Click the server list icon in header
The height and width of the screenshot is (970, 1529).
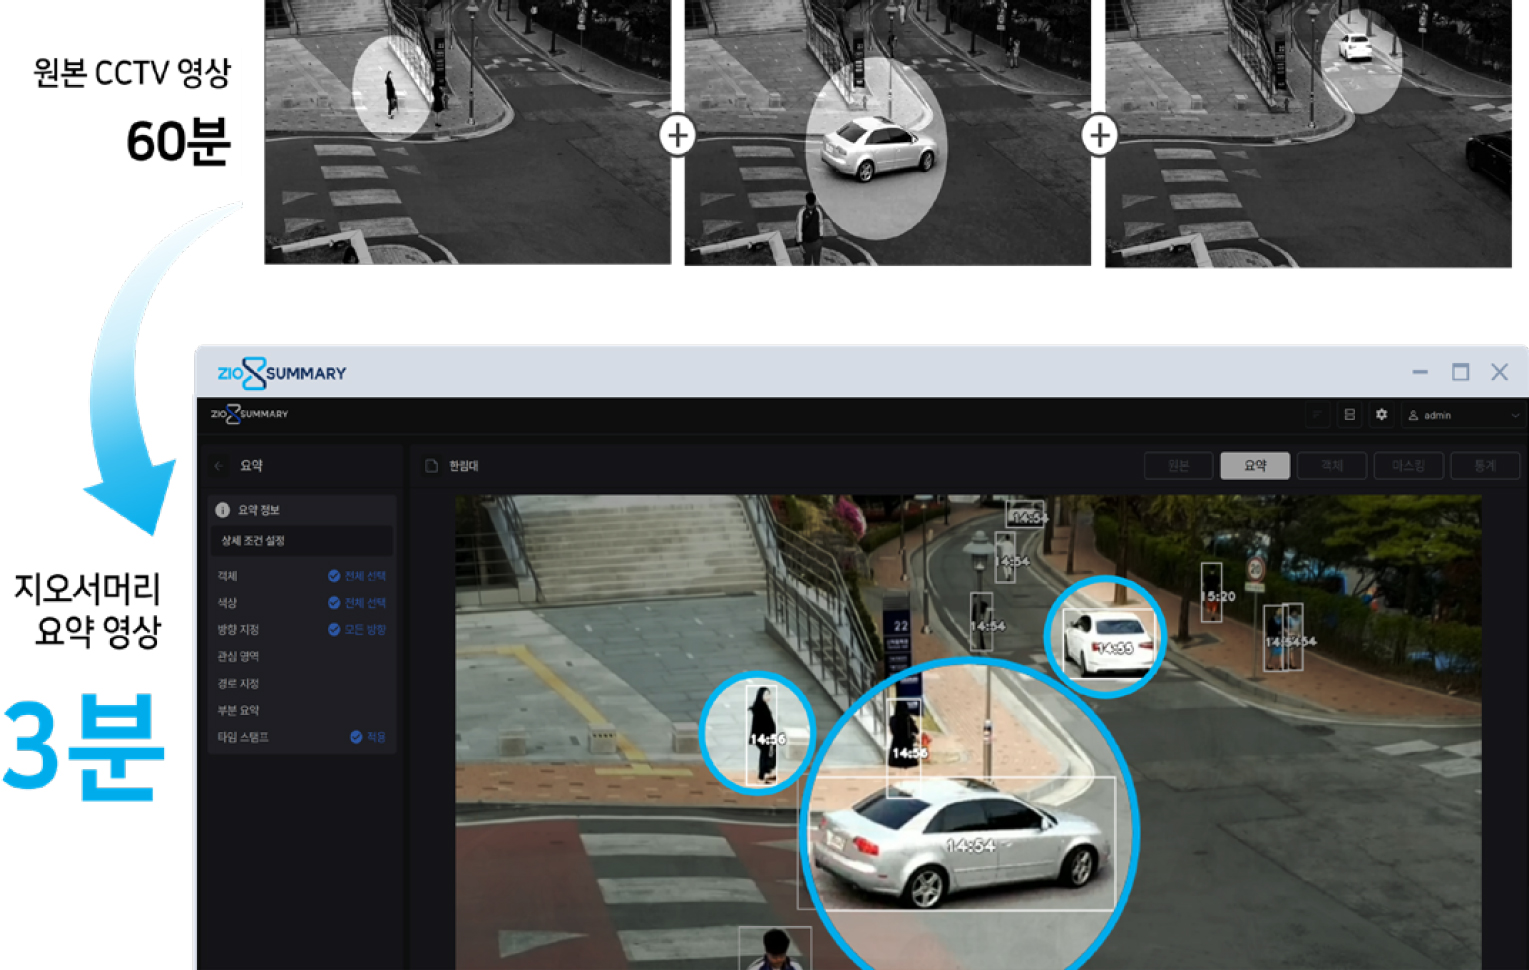coord(1349,415)
